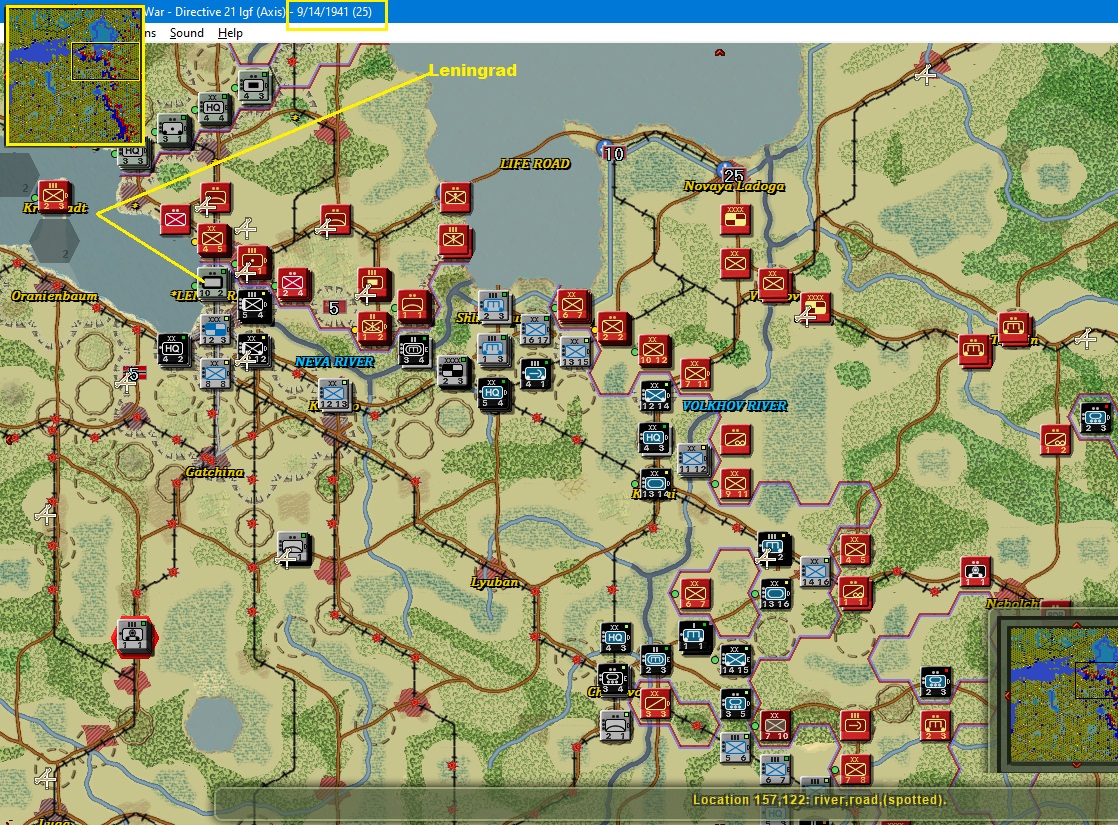Select gray unit 3-1 beside top-left minimap
Screen dimensions: 1118x825
[173, 130]
